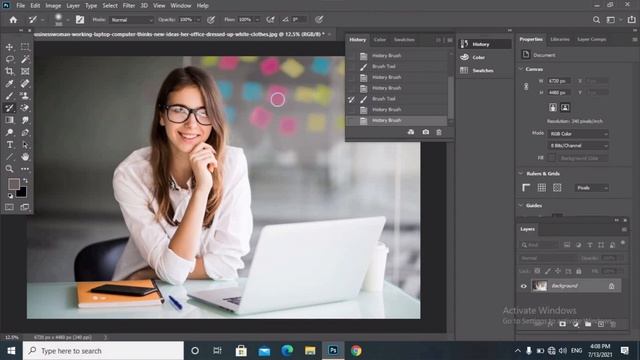Go to the Home screen

click(x=13, y=20)
